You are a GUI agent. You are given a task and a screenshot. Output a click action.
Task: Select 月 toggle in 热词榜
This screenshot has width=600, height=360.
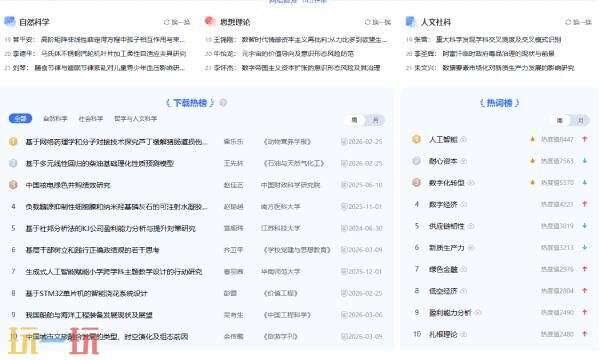[580, 121]
